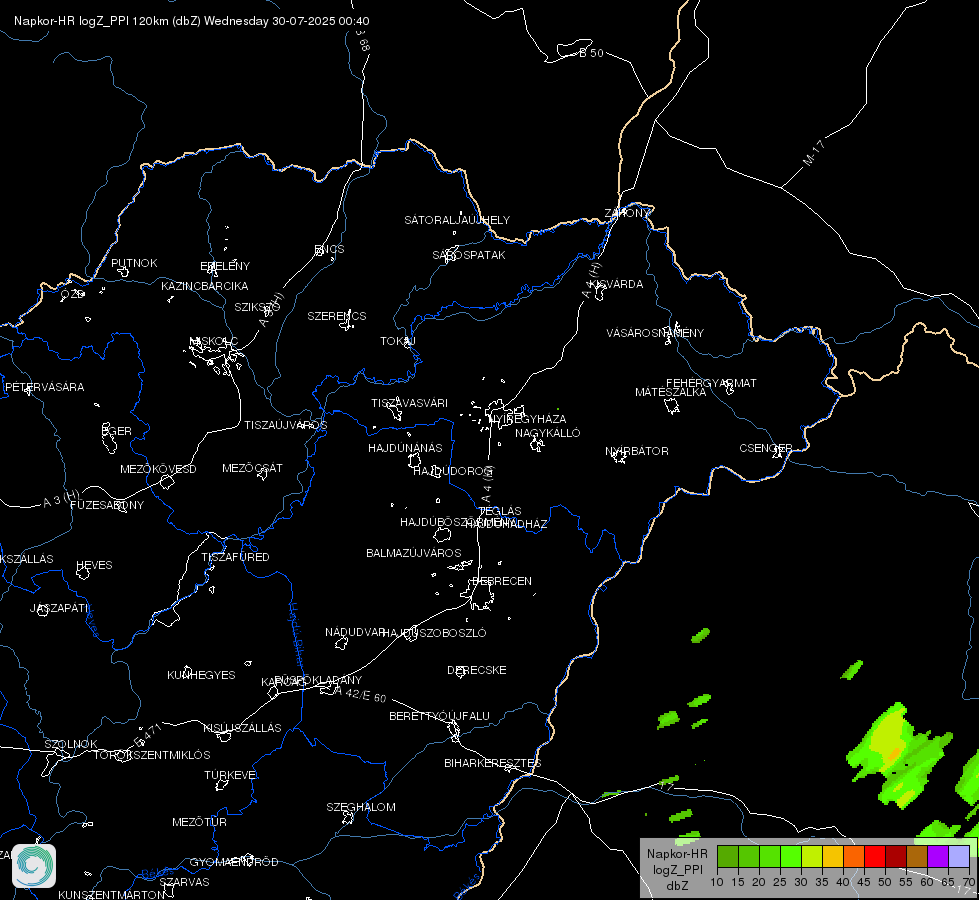Pick the 35–40 dBZ yellow legend swatch
979x900 pixels.
coord(834,856)
